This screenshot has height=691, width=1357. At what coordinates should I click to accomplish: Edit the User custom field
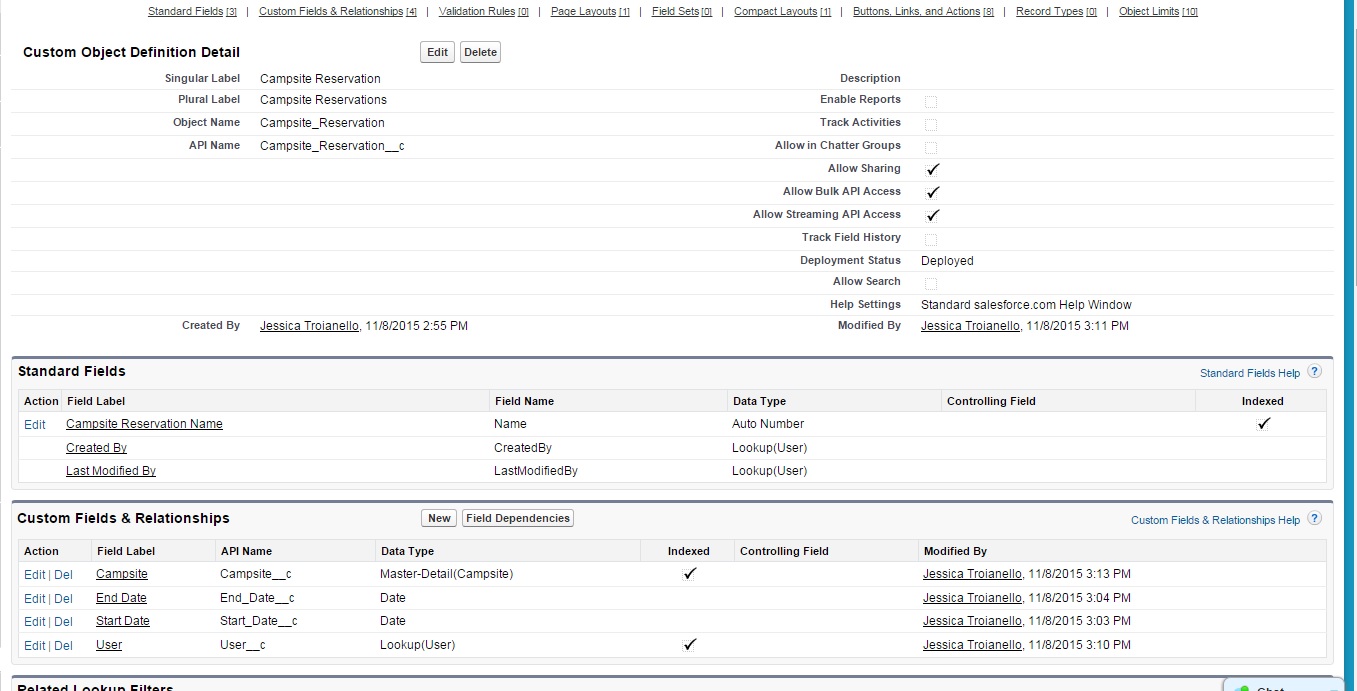35,646
